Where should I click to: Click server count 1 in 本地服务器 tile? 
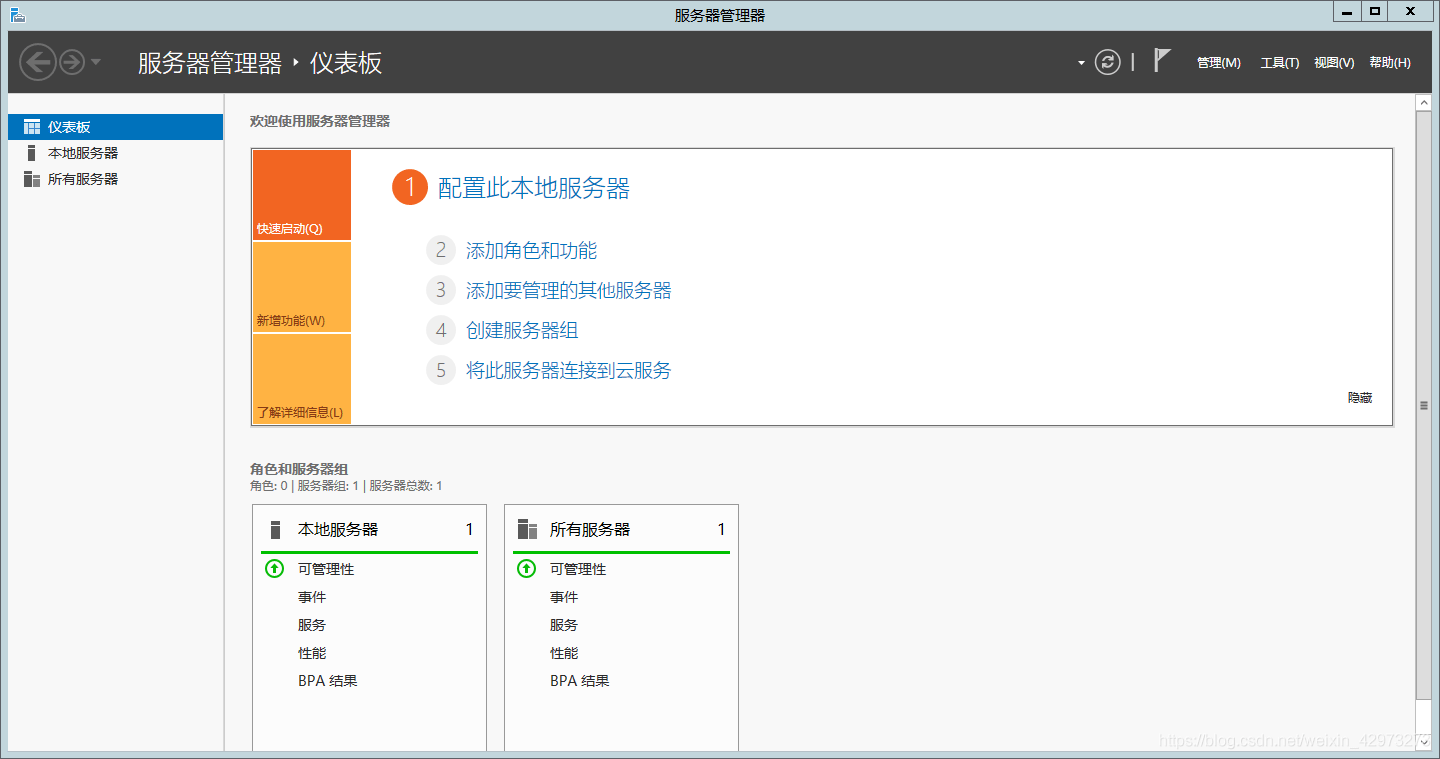pyautogui.click(x=469, y=529)
